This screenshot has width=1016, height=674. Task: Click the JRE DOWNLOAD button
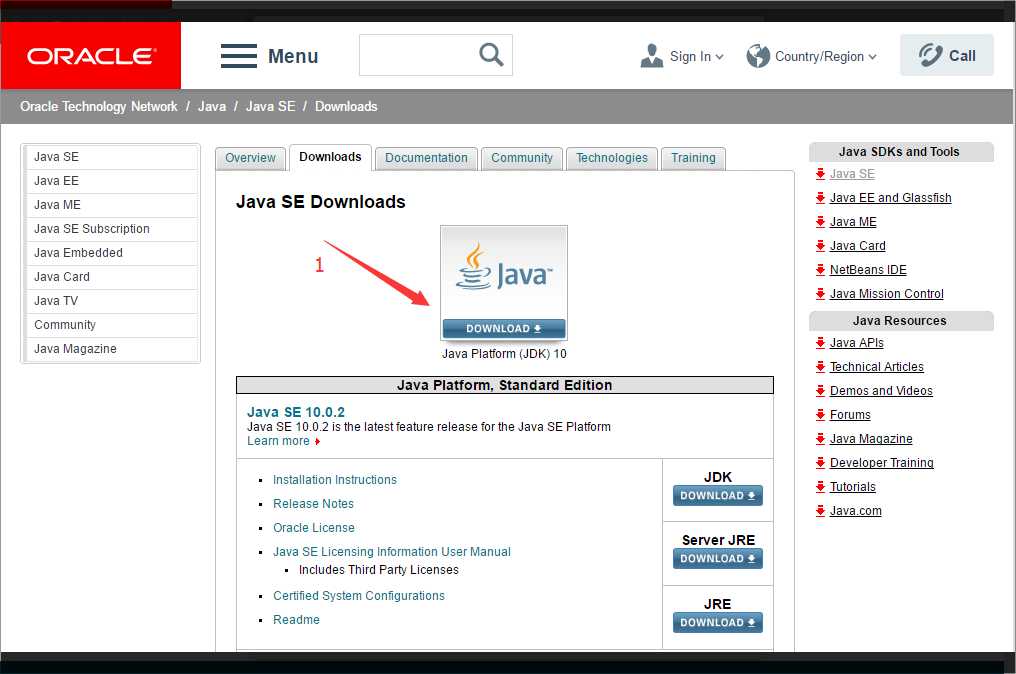coord(717,623)
